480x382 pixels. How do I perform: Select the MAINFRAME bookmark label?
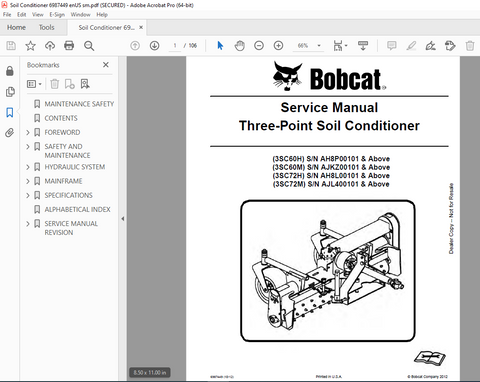click(x=63, y=181)
